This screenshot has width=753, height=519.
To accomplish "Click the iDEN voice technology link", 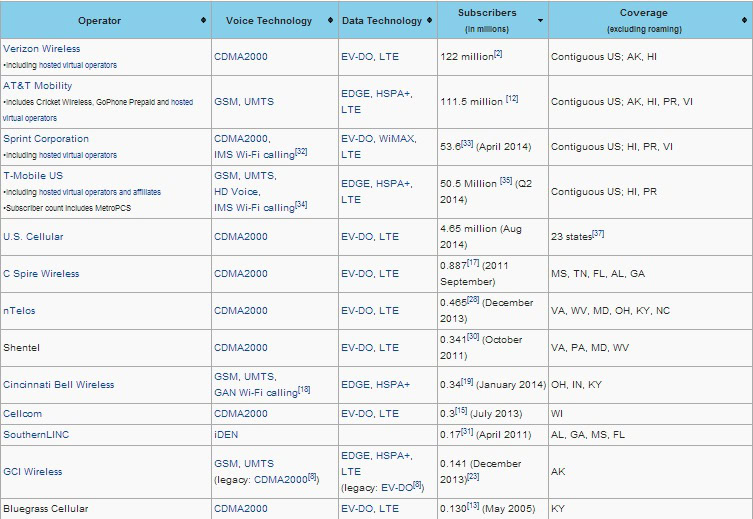I will click(226, 435).
